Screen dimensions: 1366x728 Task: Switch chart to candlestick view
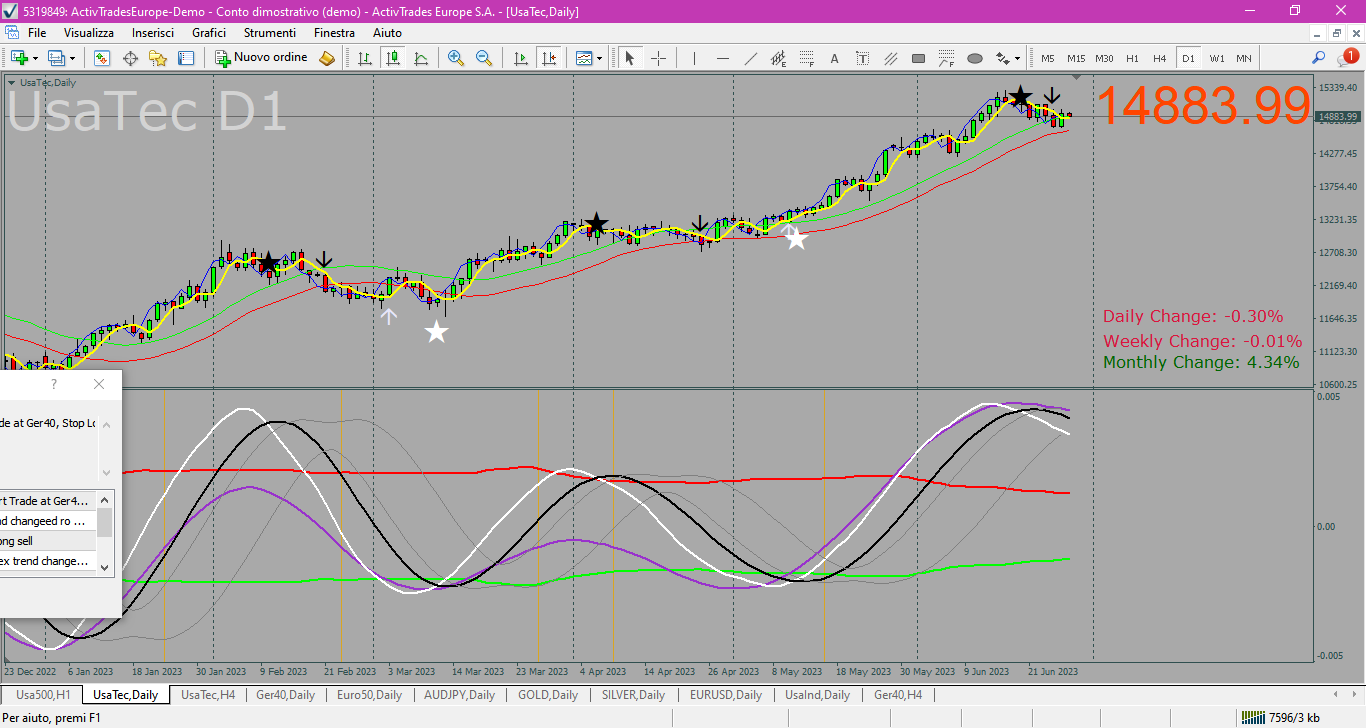click(393, 58)
